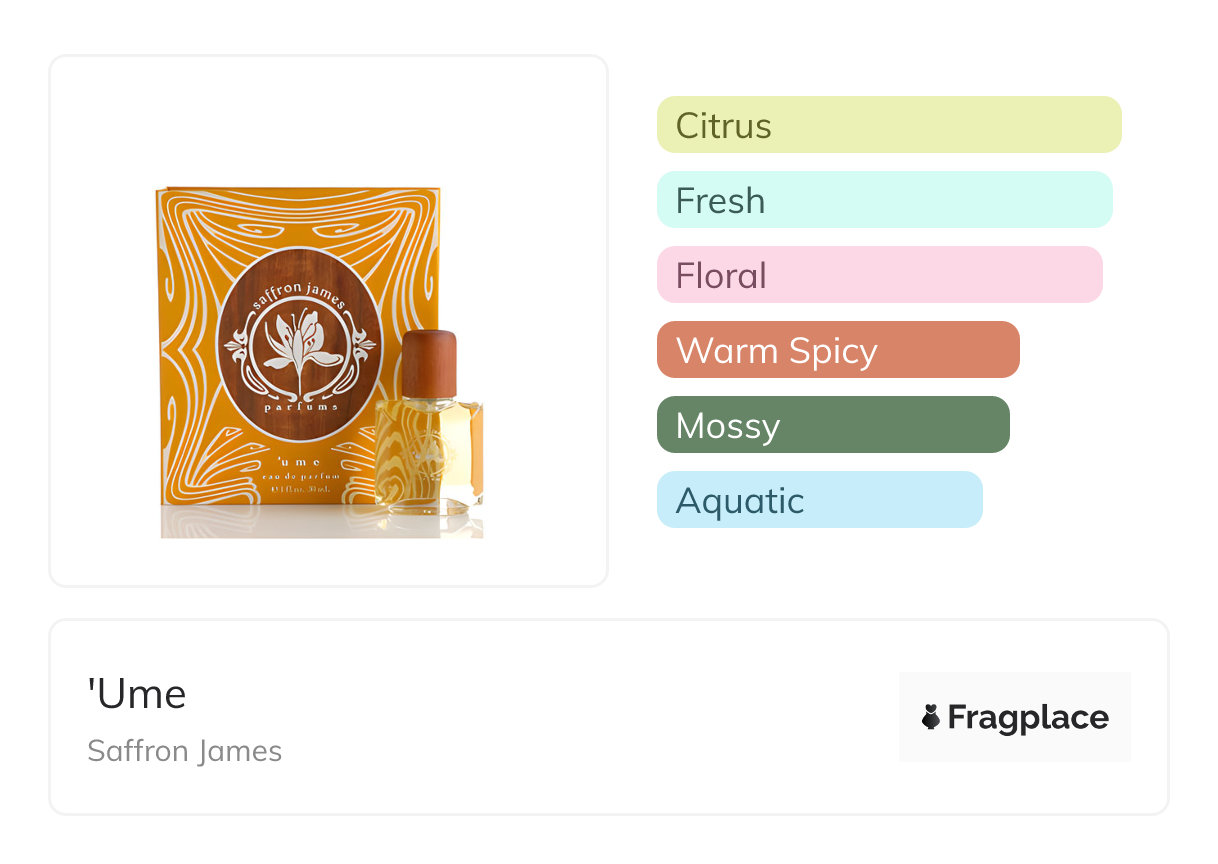This screenshot has height=864, width=1218.
Task: Click the volume text at the box bottom
Action: [300, 490]
